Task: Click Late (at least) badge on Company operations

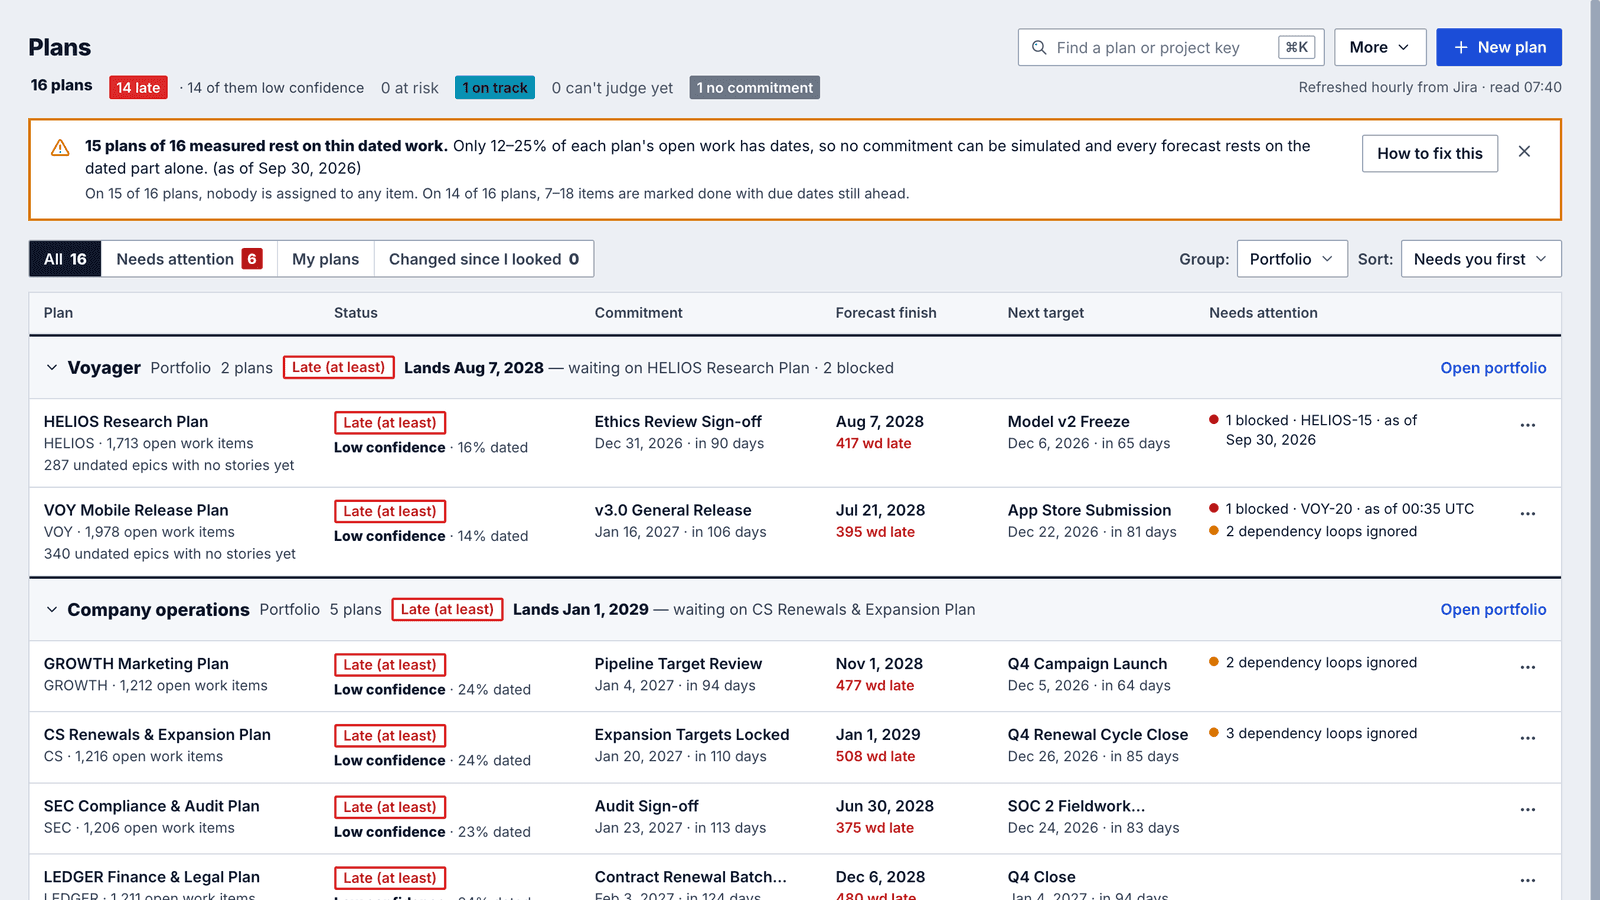Action: (x=447, y=609)
